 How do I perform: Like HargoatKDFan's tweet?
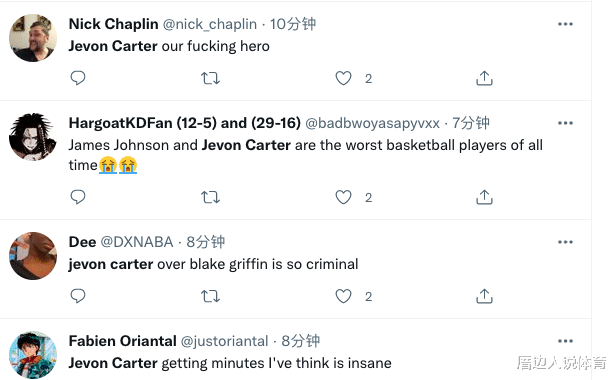point(343,197)
